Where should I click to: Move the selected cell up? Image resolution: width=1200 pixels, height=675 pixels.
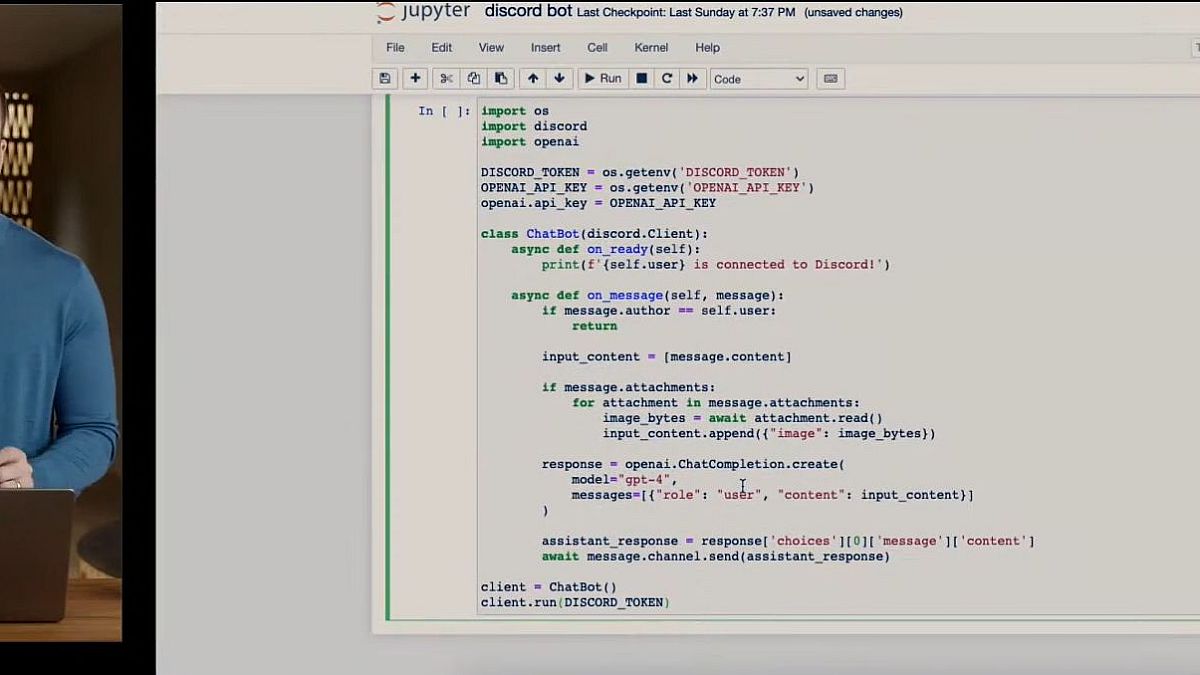click(x=533, y=78)
